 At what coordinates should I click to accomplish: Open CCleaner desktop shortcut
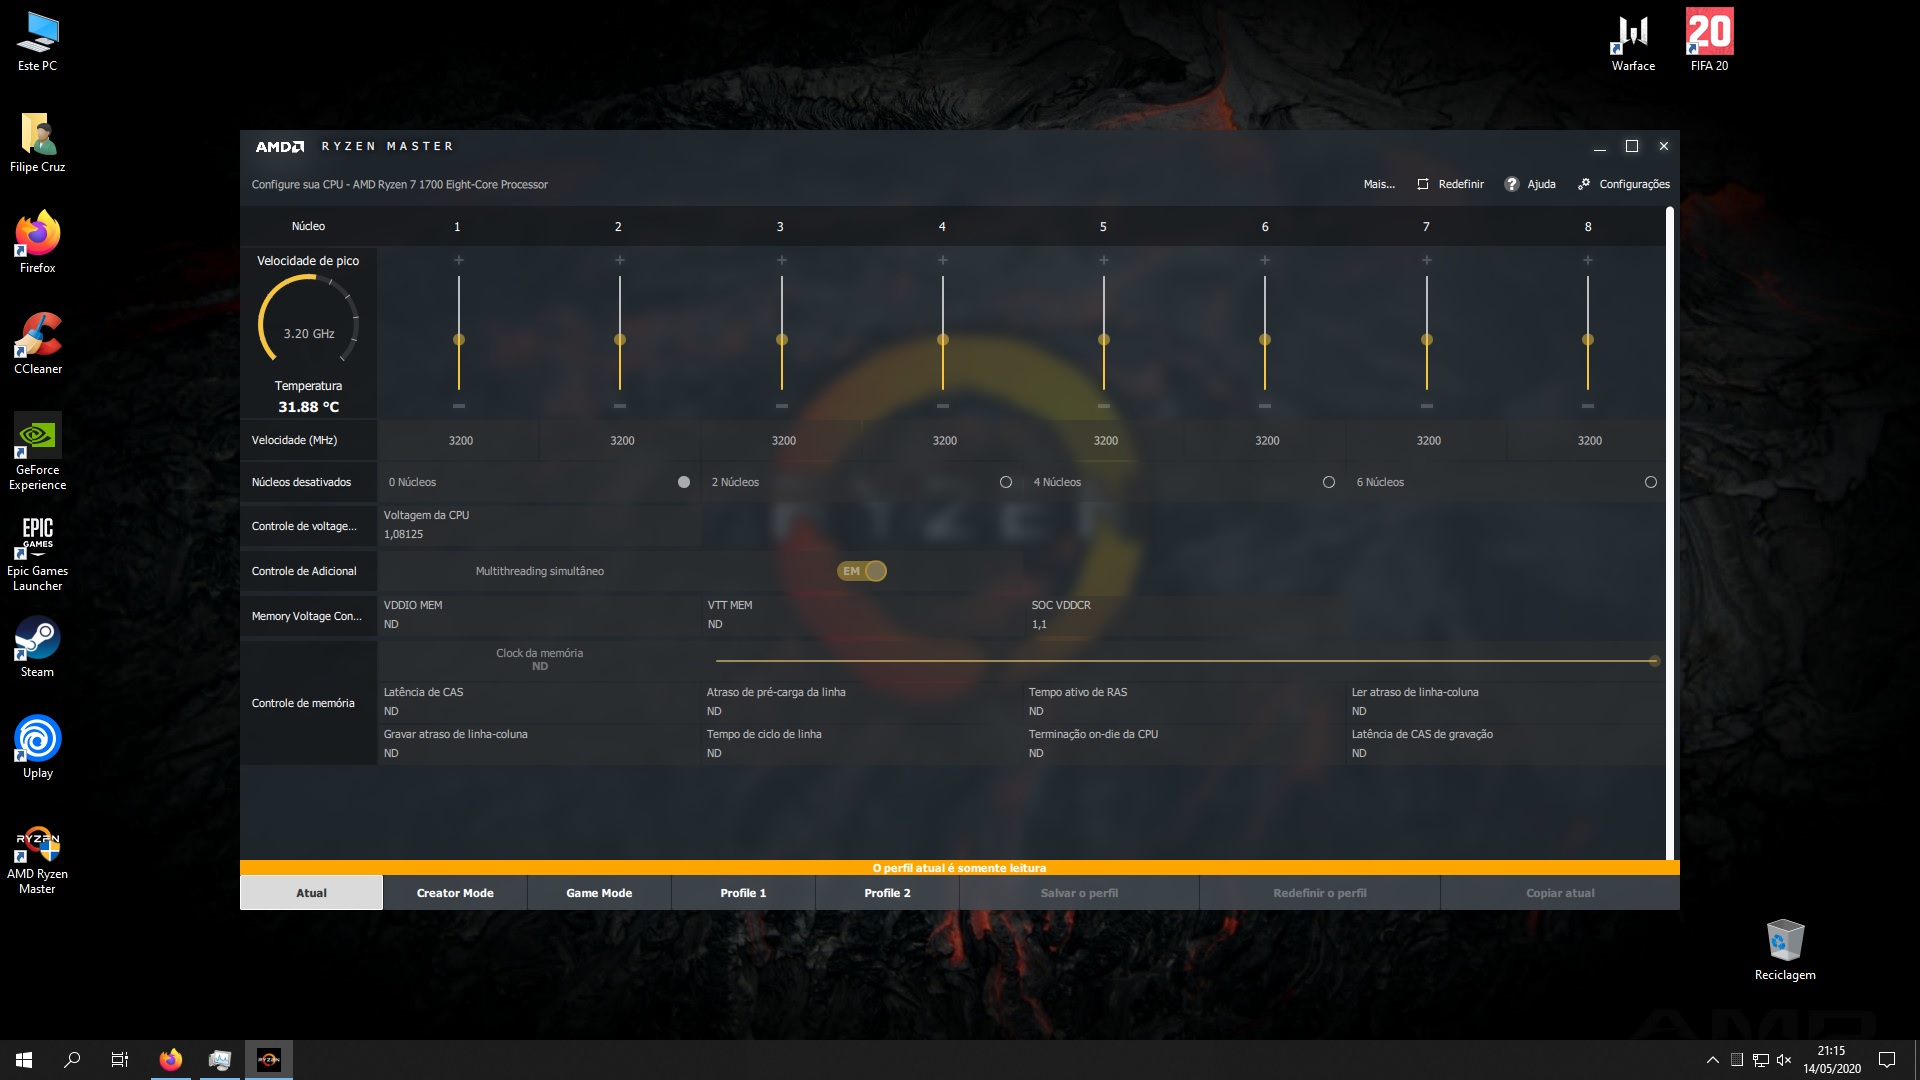tap(38, 344)
